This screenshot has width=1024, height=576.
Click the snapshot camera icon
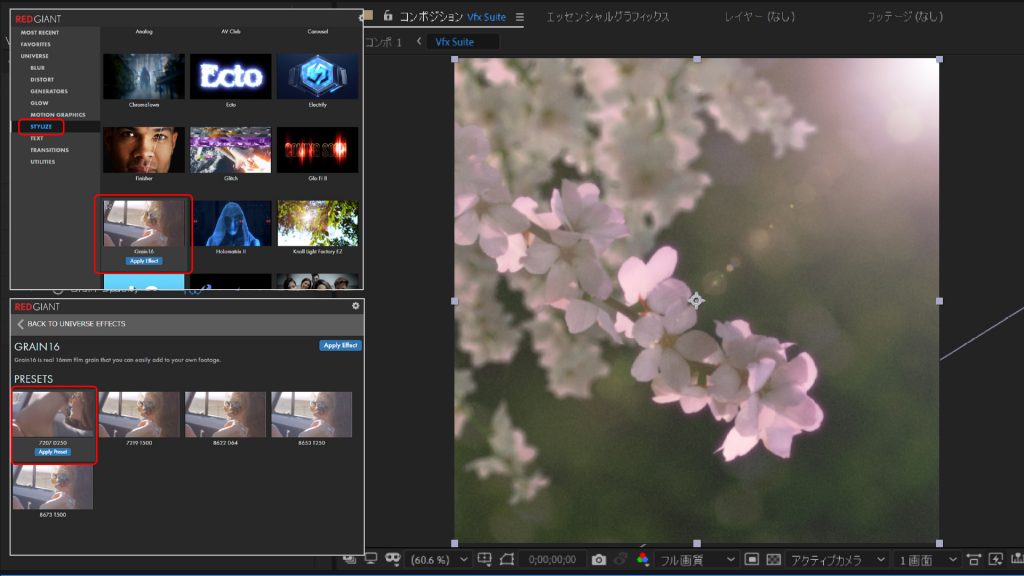click(599, 559)
